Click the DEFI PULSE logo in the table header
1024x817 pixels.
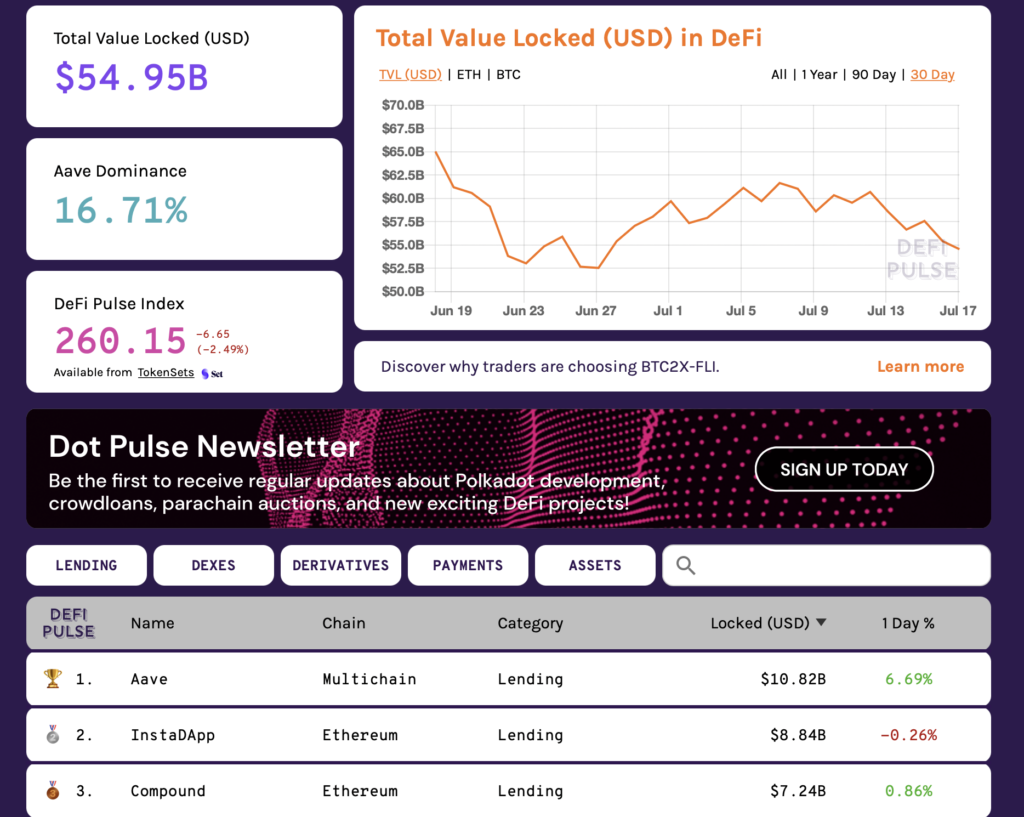[x=68, y=622]
